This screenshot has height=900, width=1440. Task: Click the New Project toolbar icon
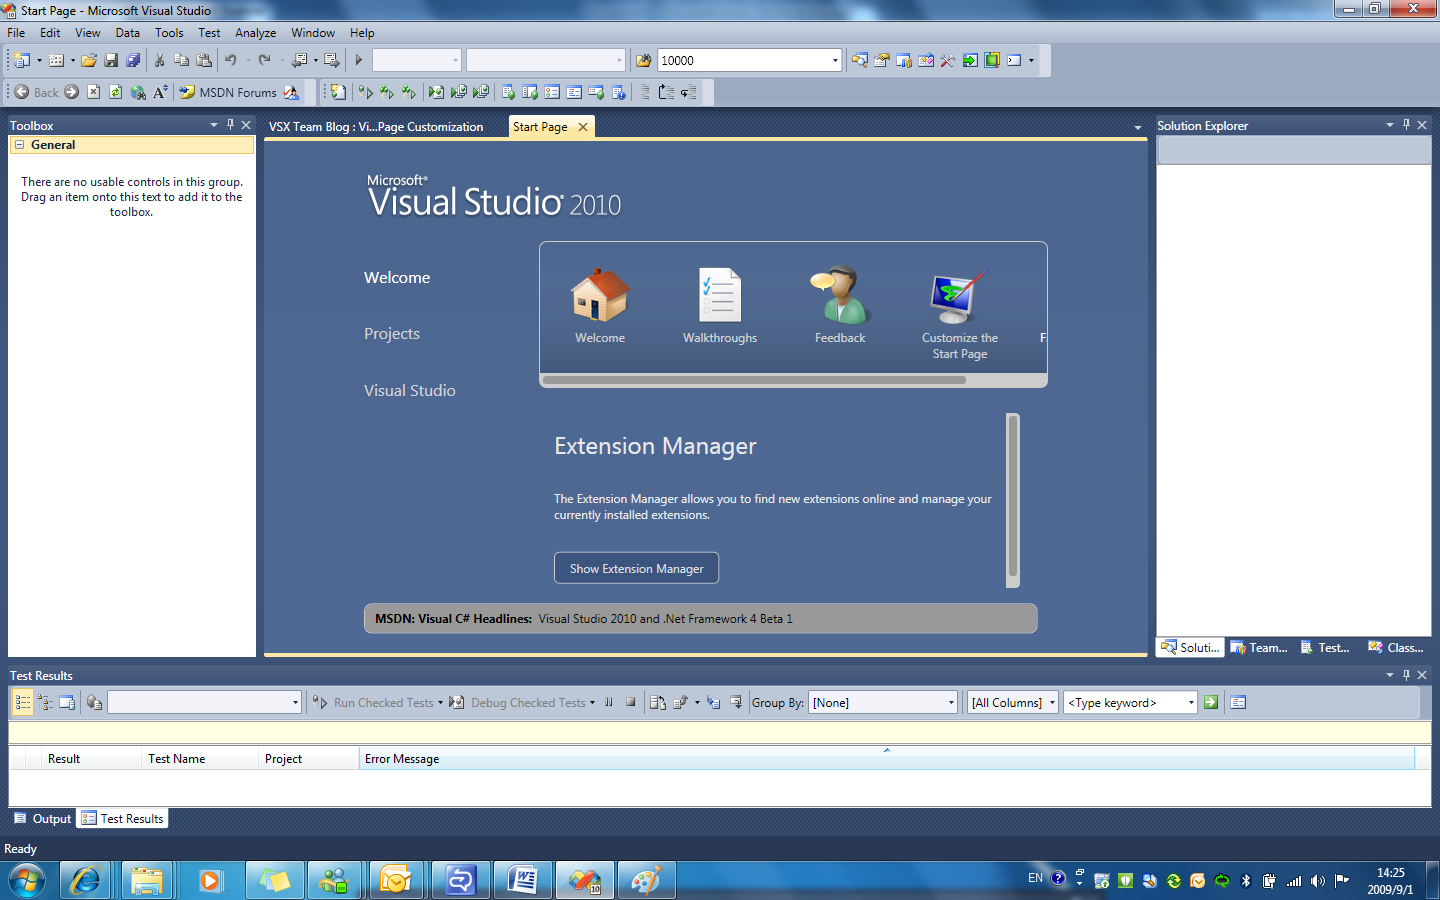click(21, 60)
